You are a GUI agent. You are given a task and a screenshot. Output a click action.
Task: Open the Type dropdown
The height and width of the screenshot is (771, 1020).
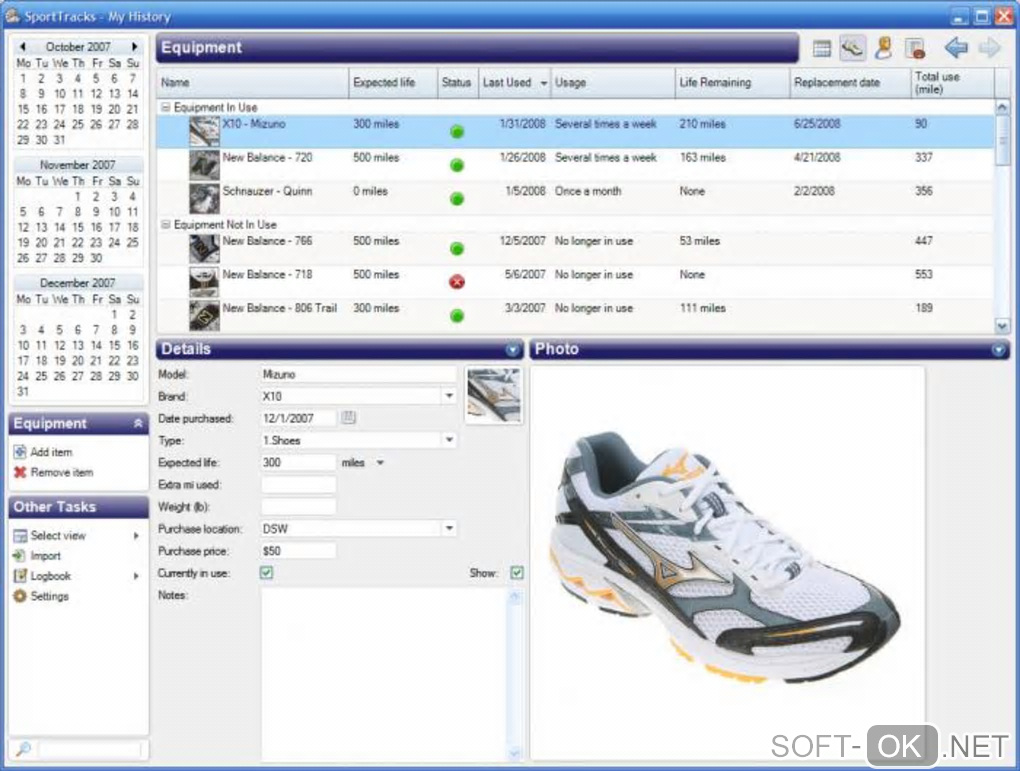449,440
